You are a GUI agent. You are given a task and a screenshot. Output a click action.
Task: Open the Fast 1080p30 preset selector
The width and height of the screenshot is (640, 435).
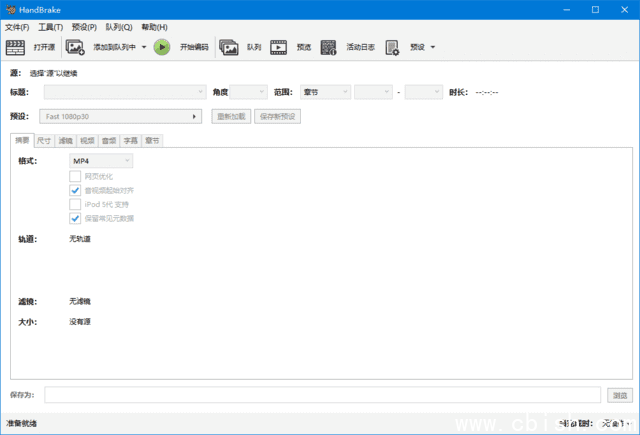[122, 116]
